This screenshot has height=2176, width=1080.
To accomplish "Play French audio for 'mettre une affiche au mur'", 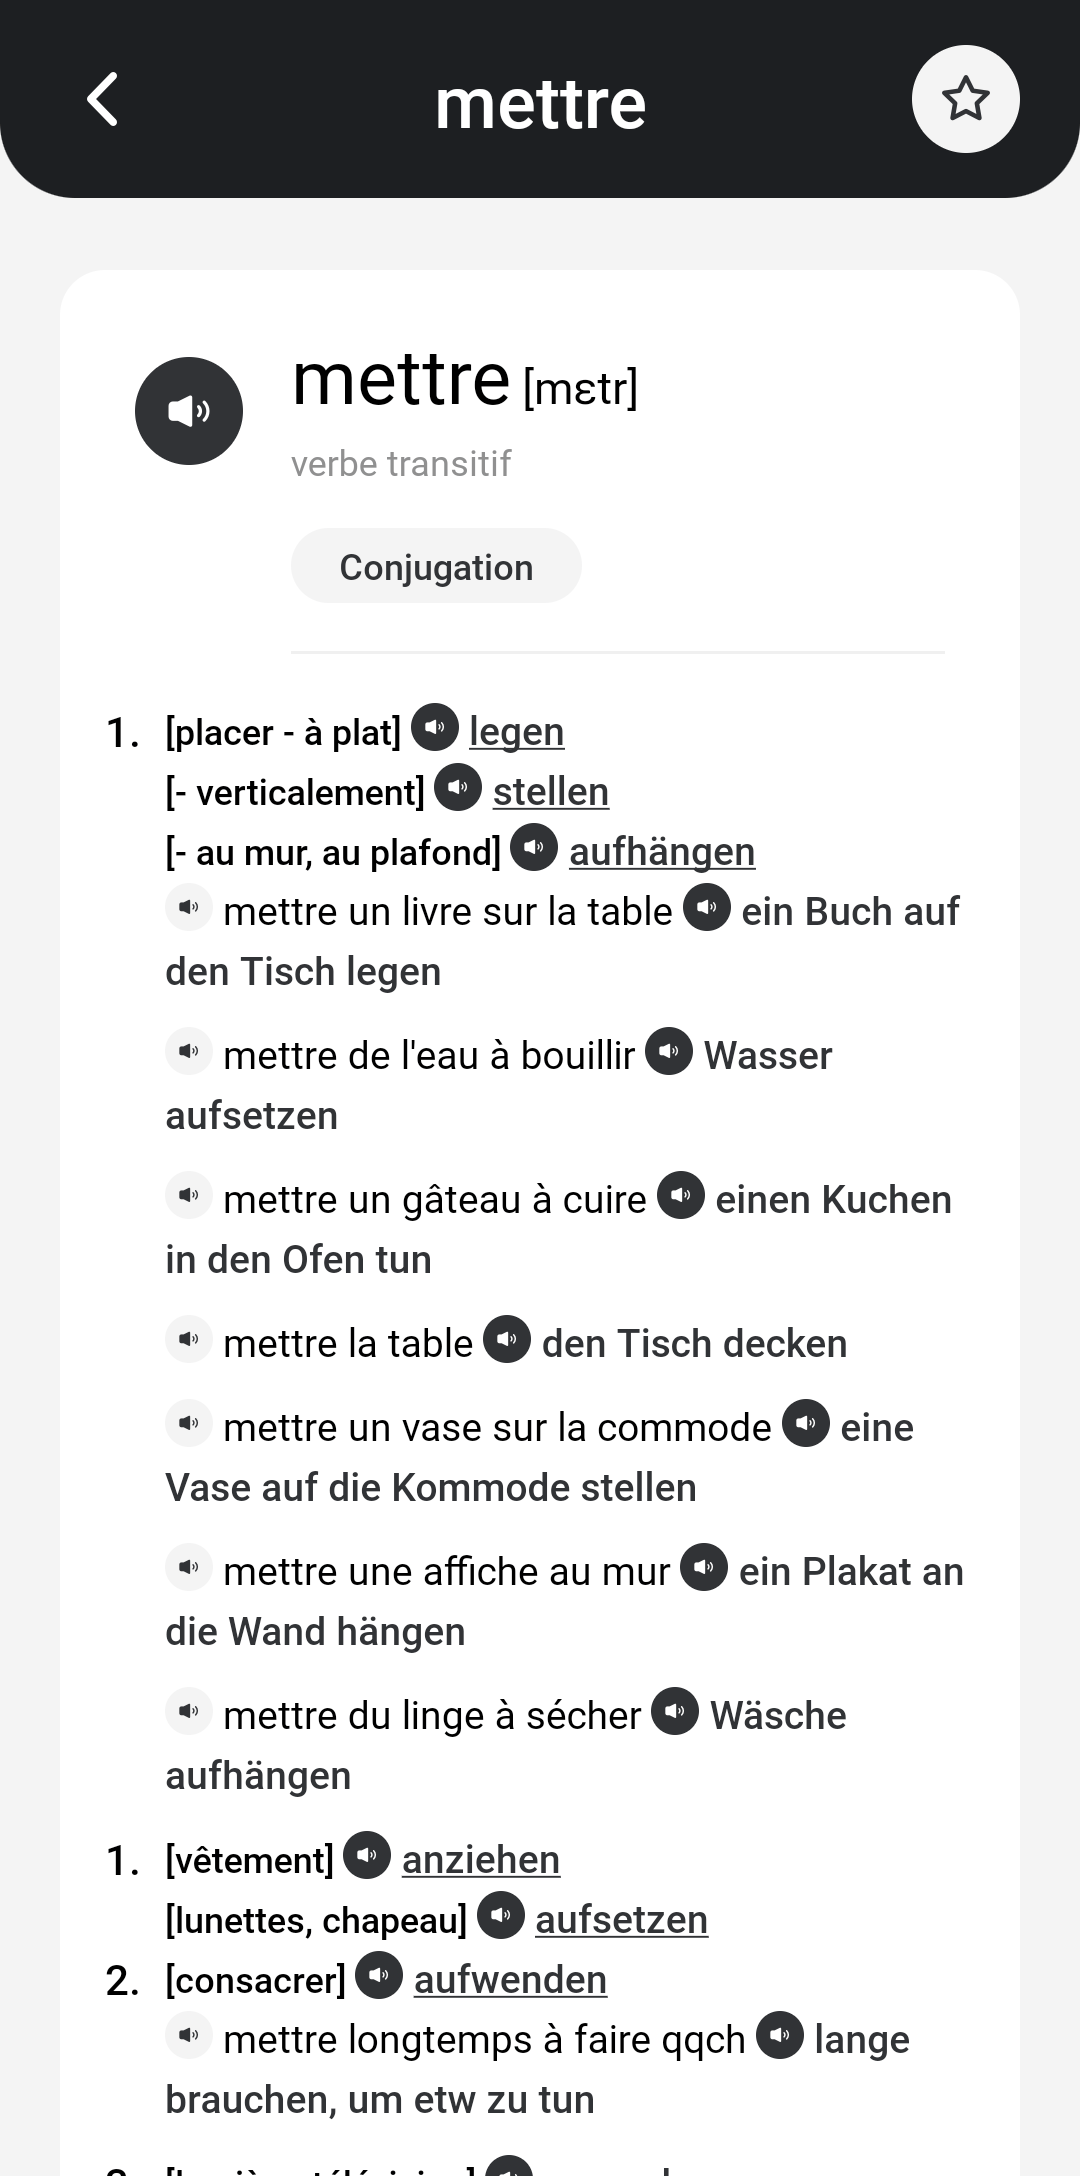I will pyautogui.click(x=189, y=1568).
